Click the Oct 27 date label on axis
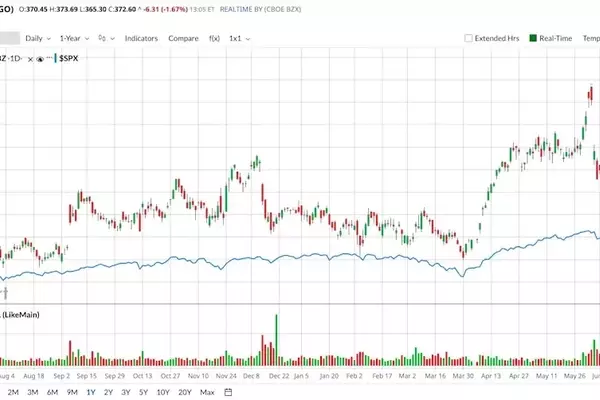The width and height of the screenshot is (600, 400). [170, 376]
